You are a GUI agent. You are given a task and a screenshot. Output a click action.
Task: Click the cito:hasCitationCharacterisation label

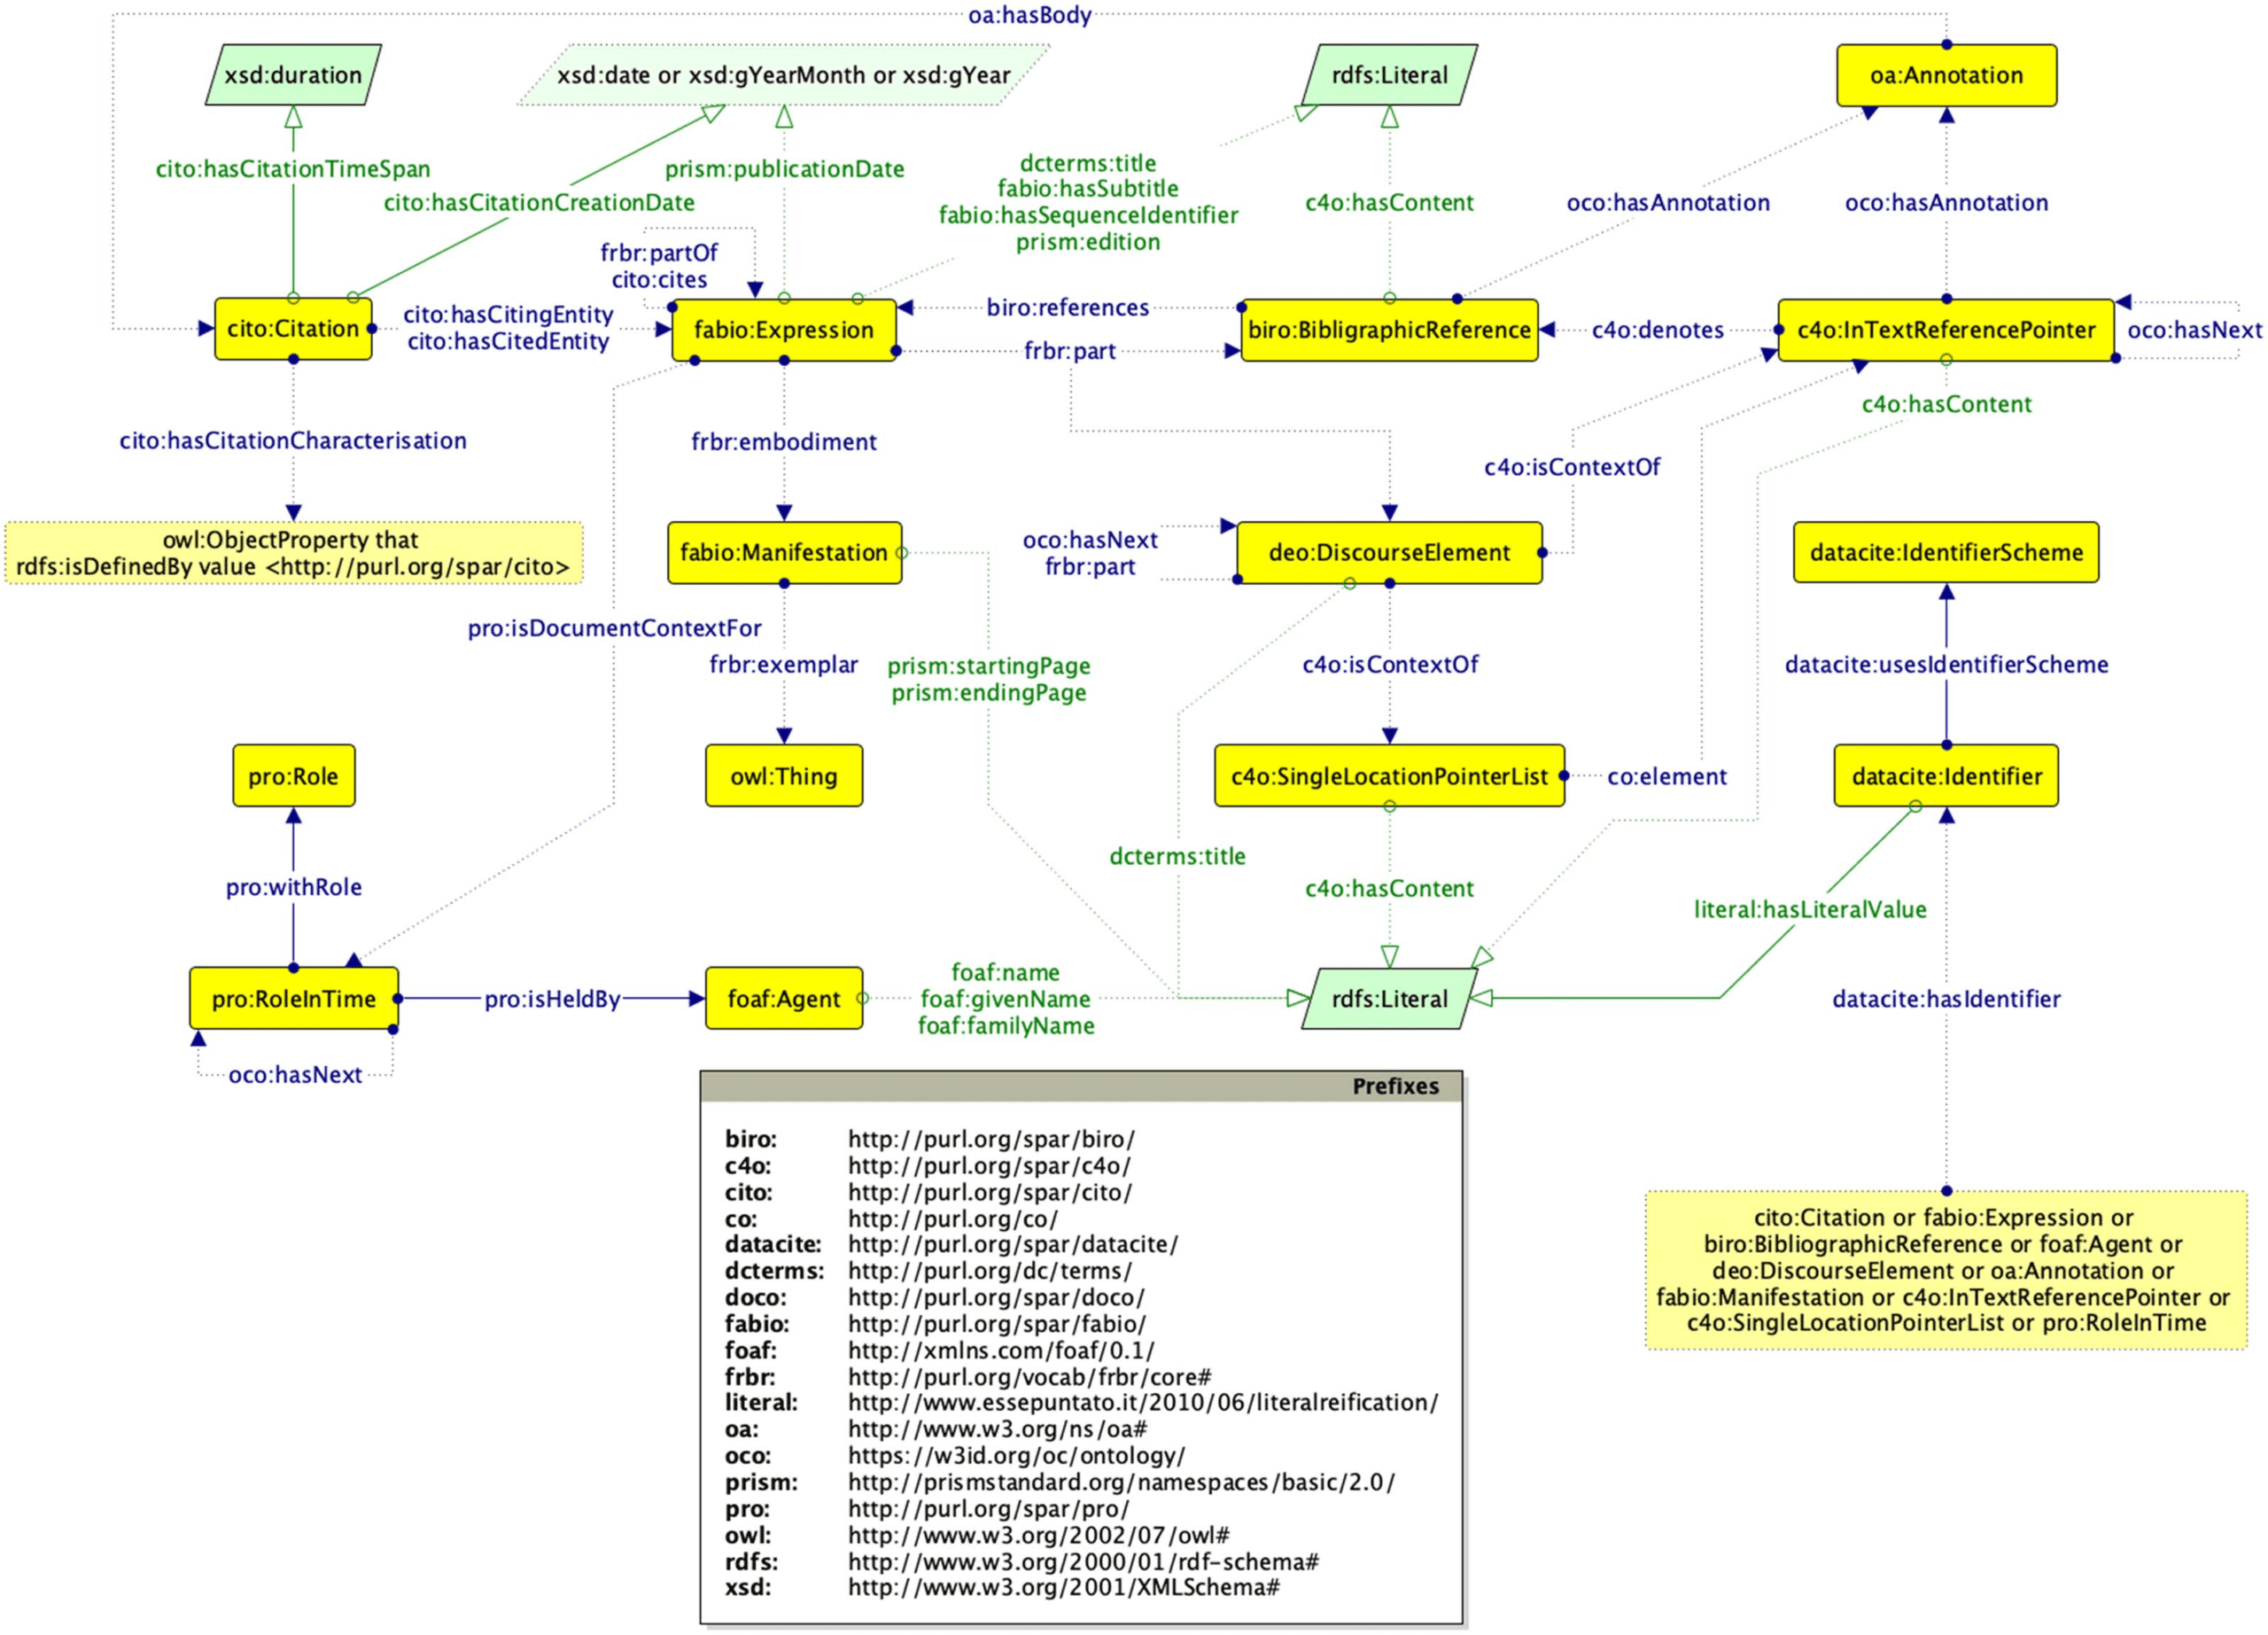293,441
